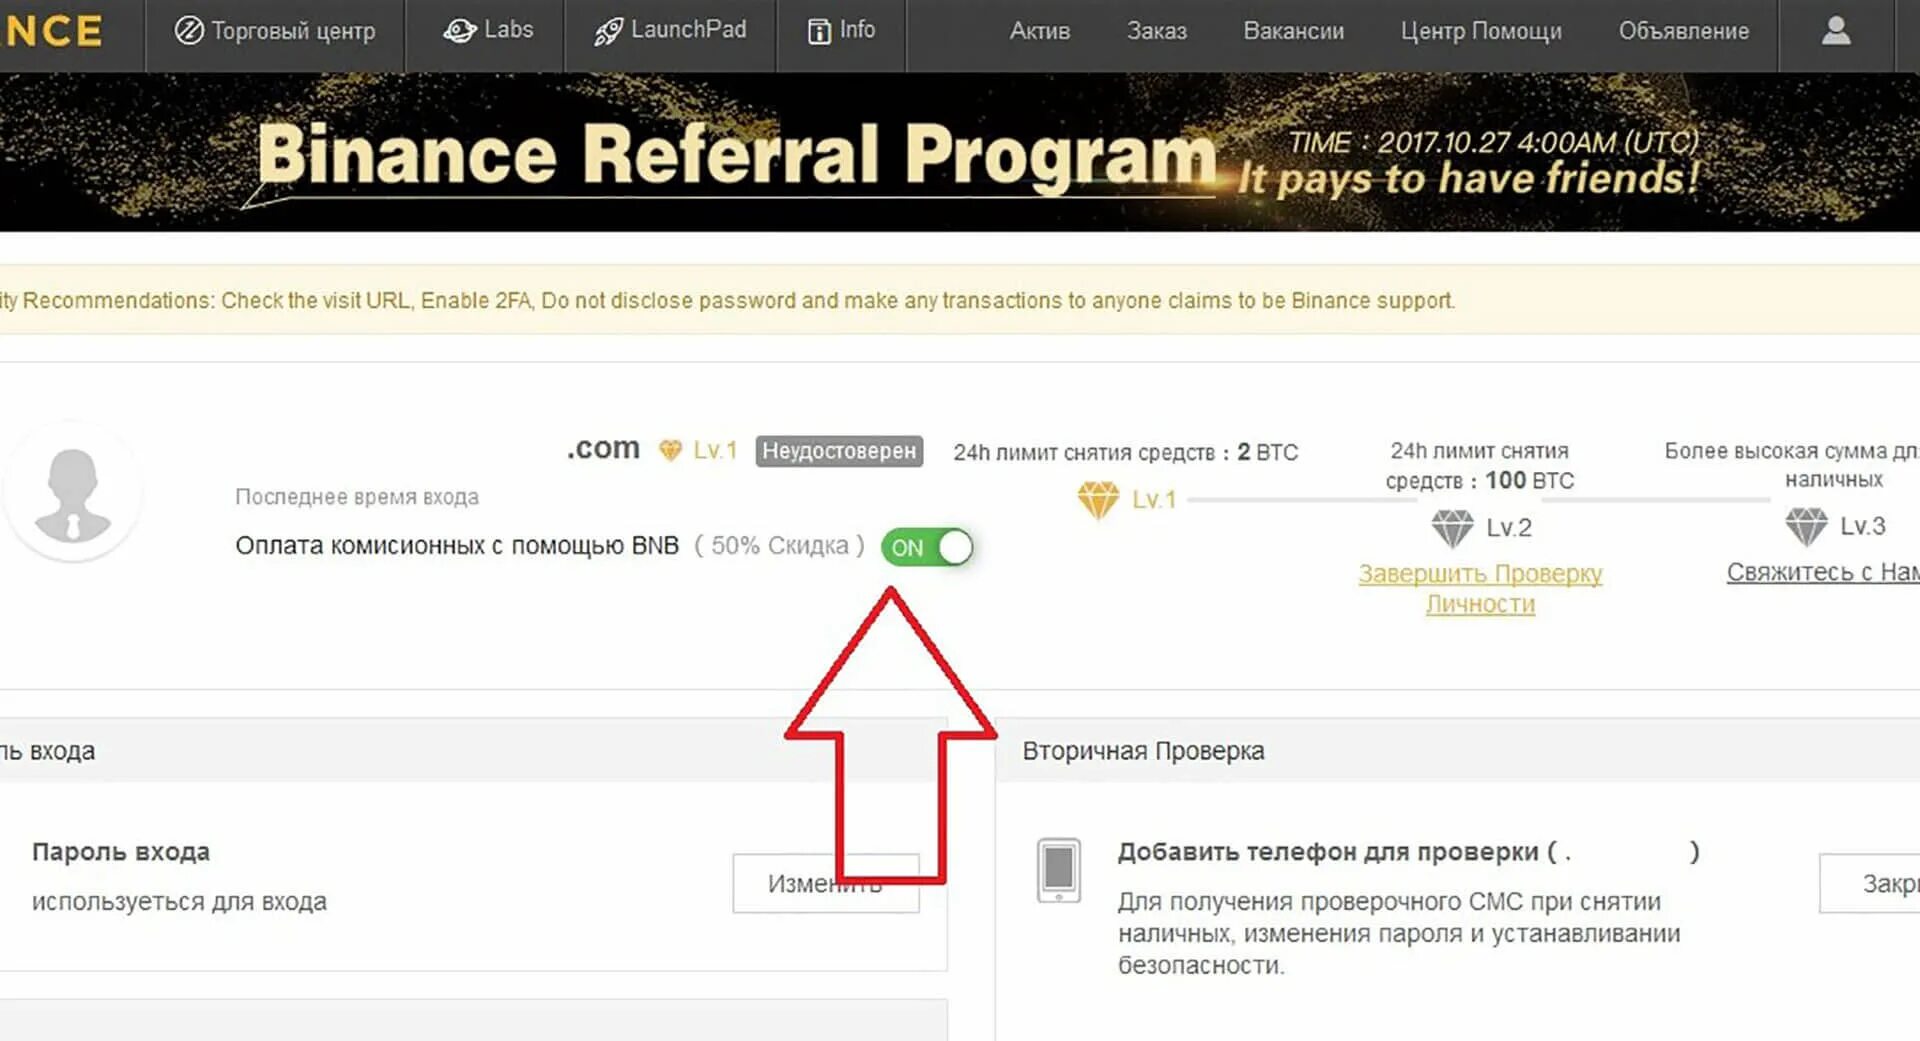The height and width of the screenshot is (1041, 1920).
Task: Open the LaunchPad menu item
Action: 670,31
